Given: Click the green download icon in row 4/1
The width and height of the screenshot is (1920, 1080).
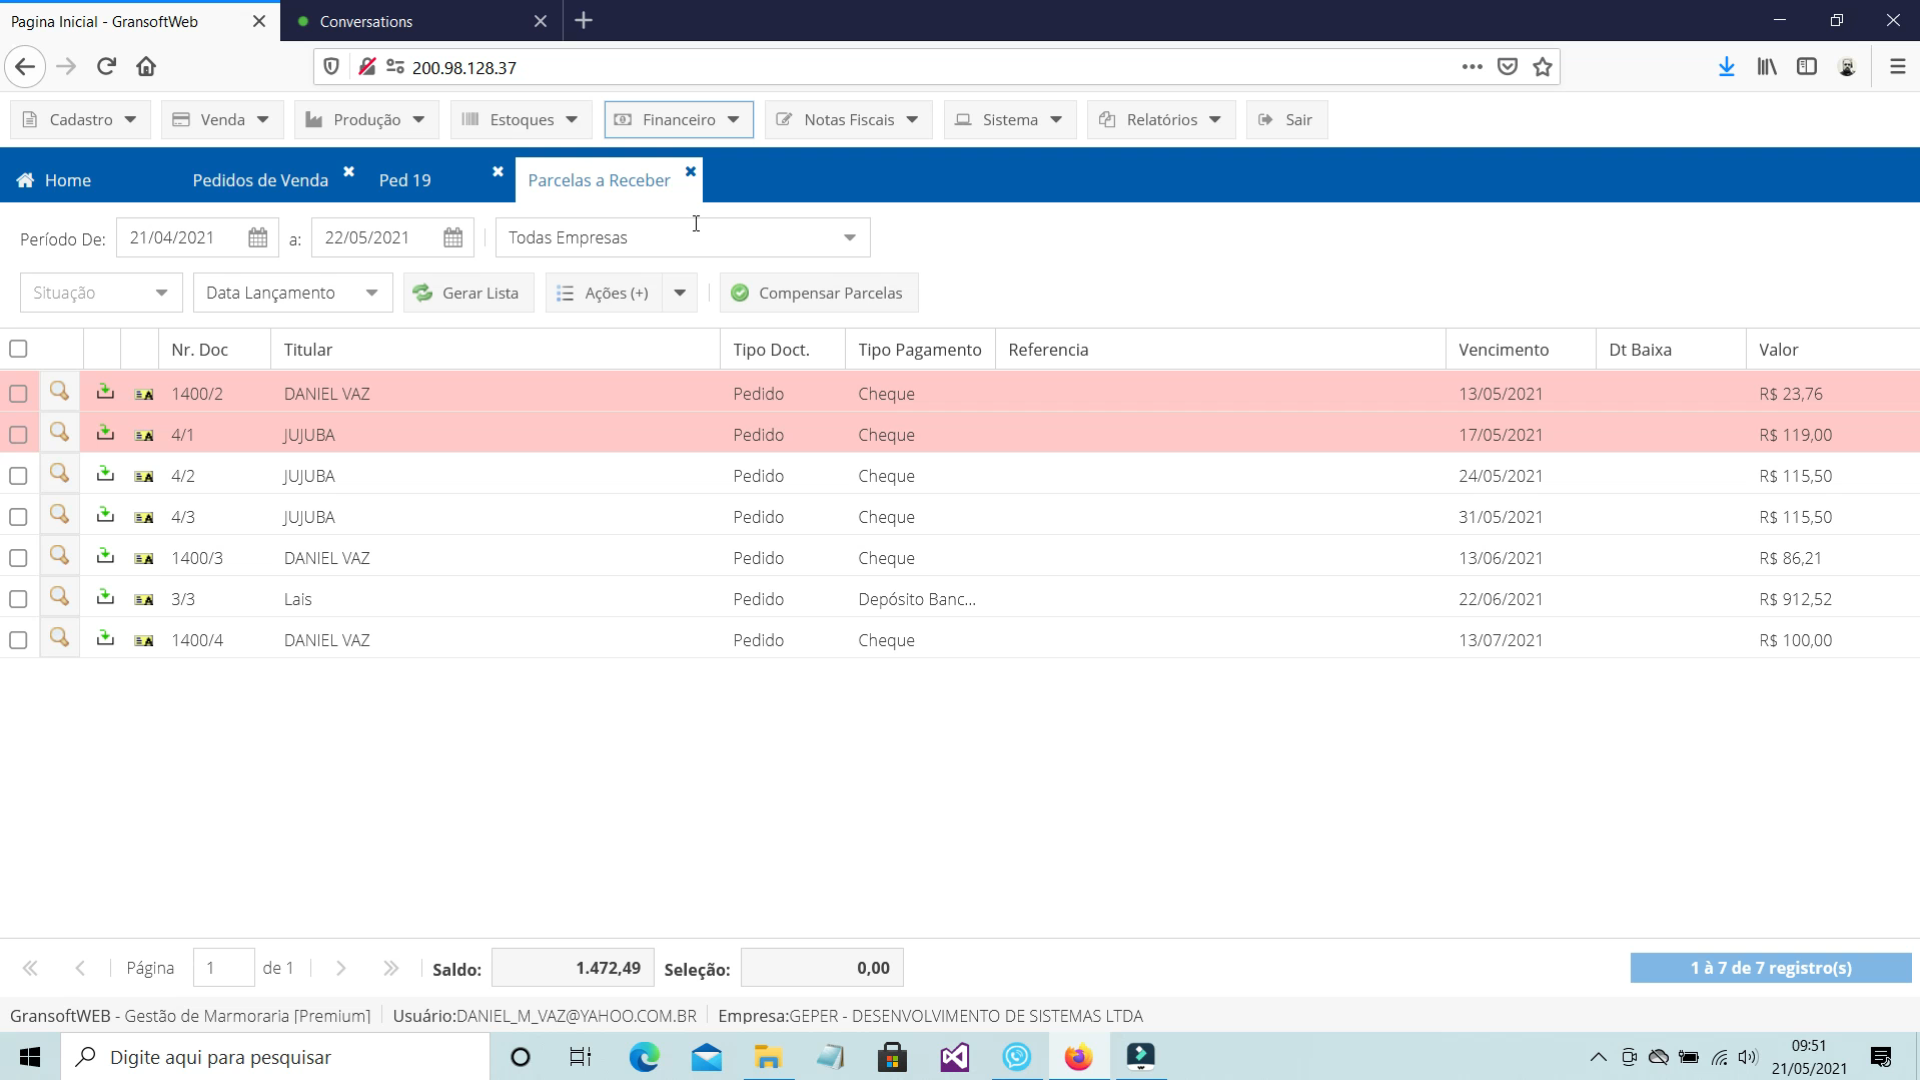Looking at the screenshot, I should point(105,433).
